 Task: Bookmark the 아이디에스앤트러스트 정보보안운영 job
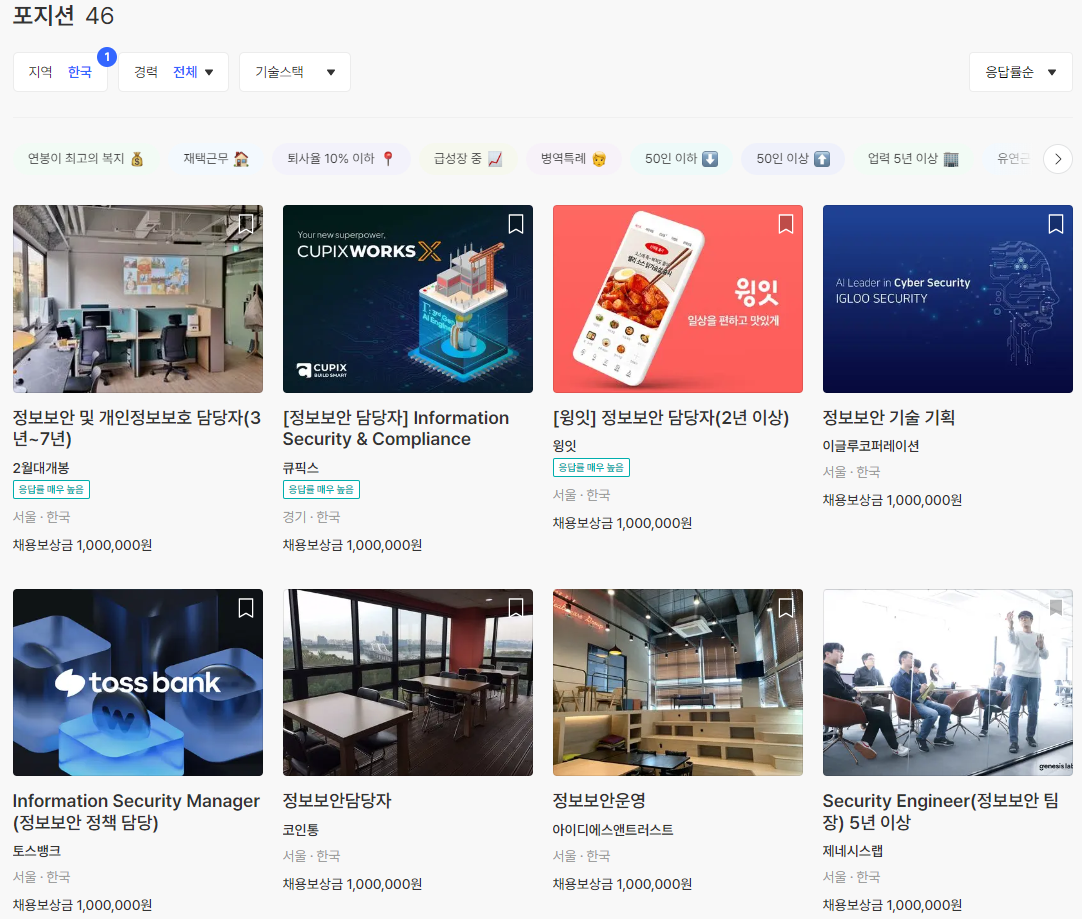[785, 608]
